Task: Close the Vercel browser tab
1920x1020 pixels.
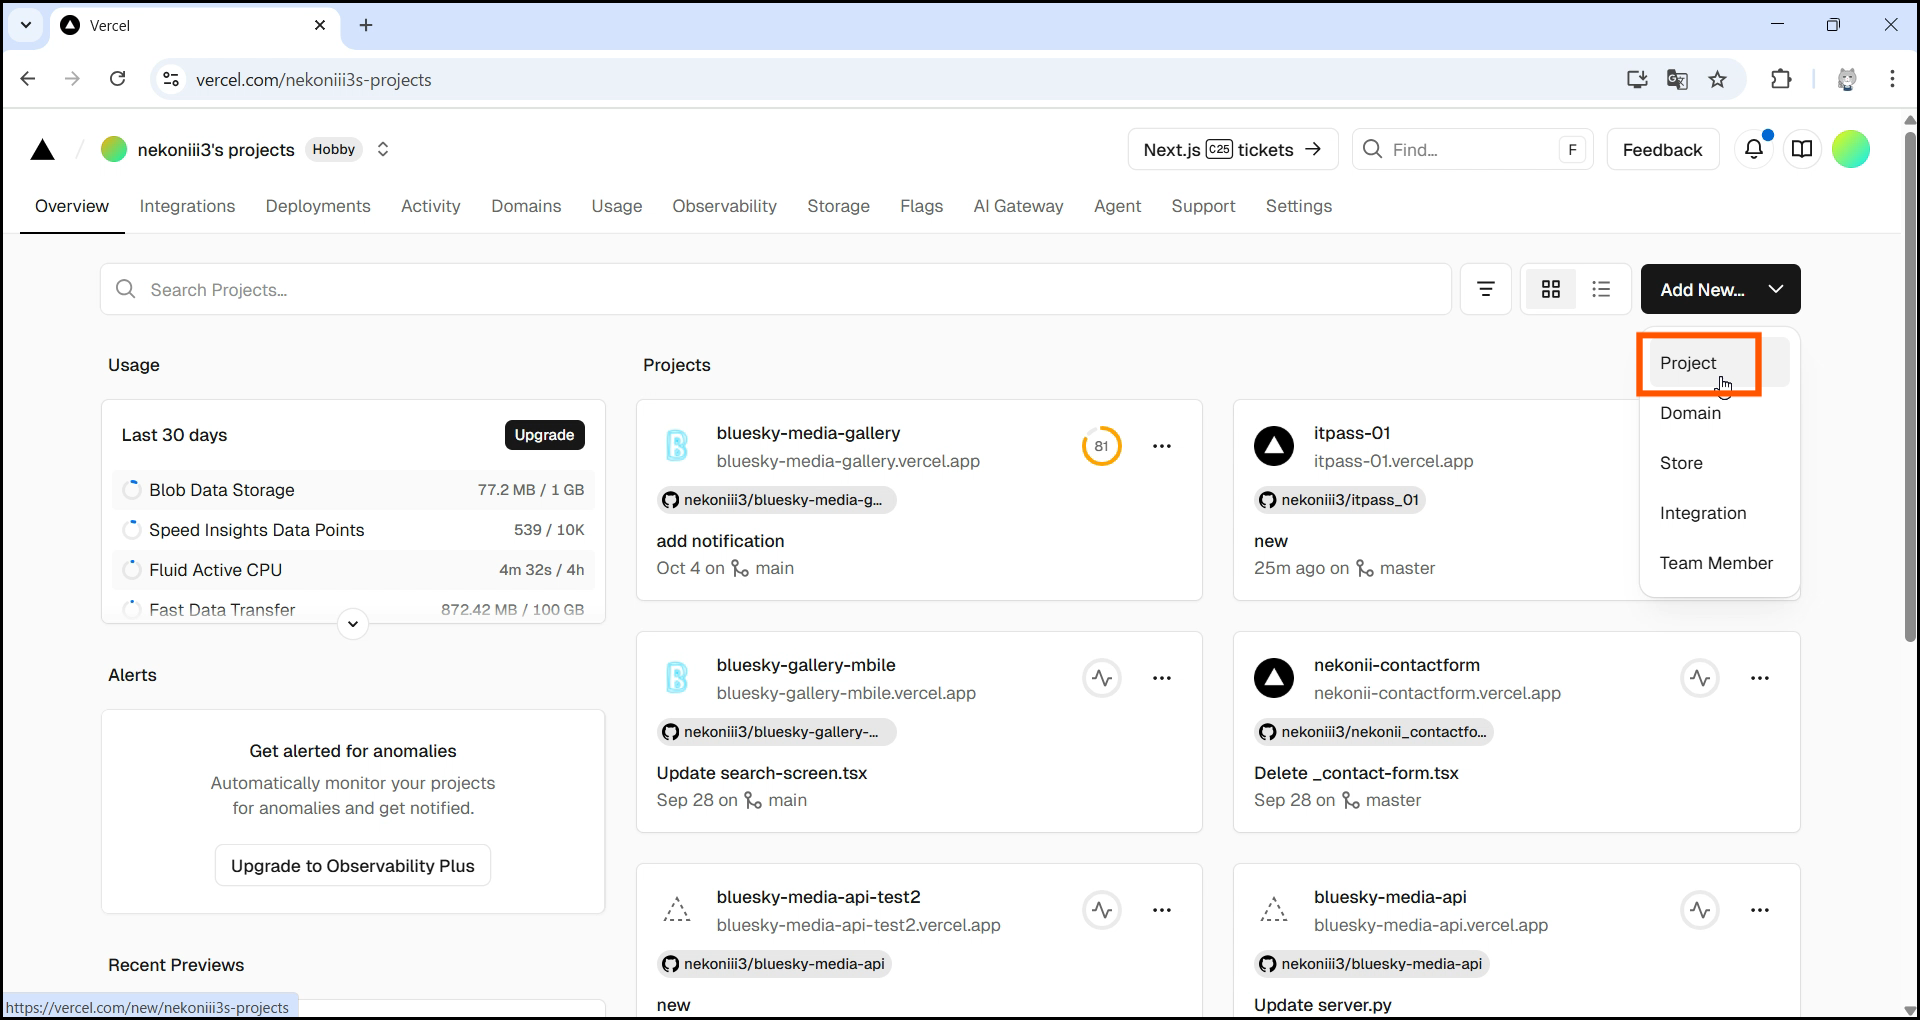Action: [x=320, y=25]
